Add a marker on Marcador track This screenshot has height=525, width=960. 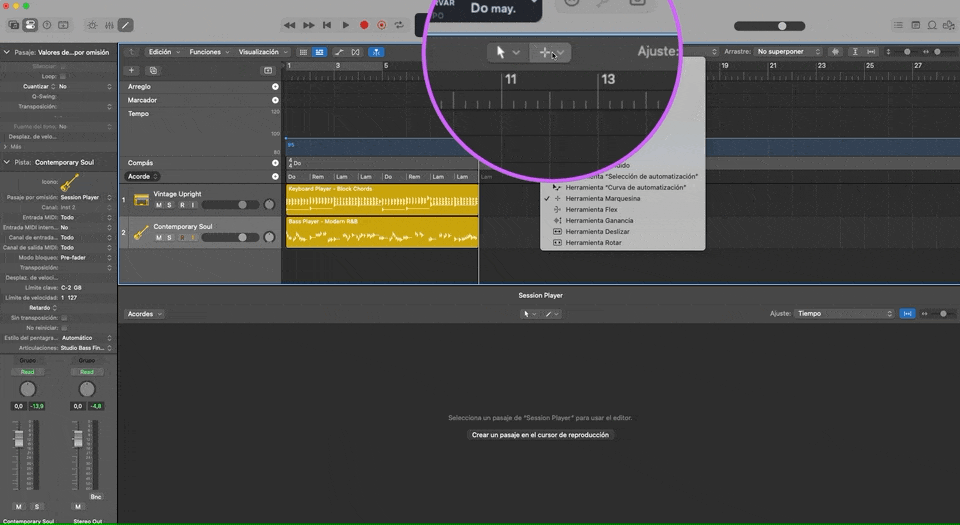275,100
